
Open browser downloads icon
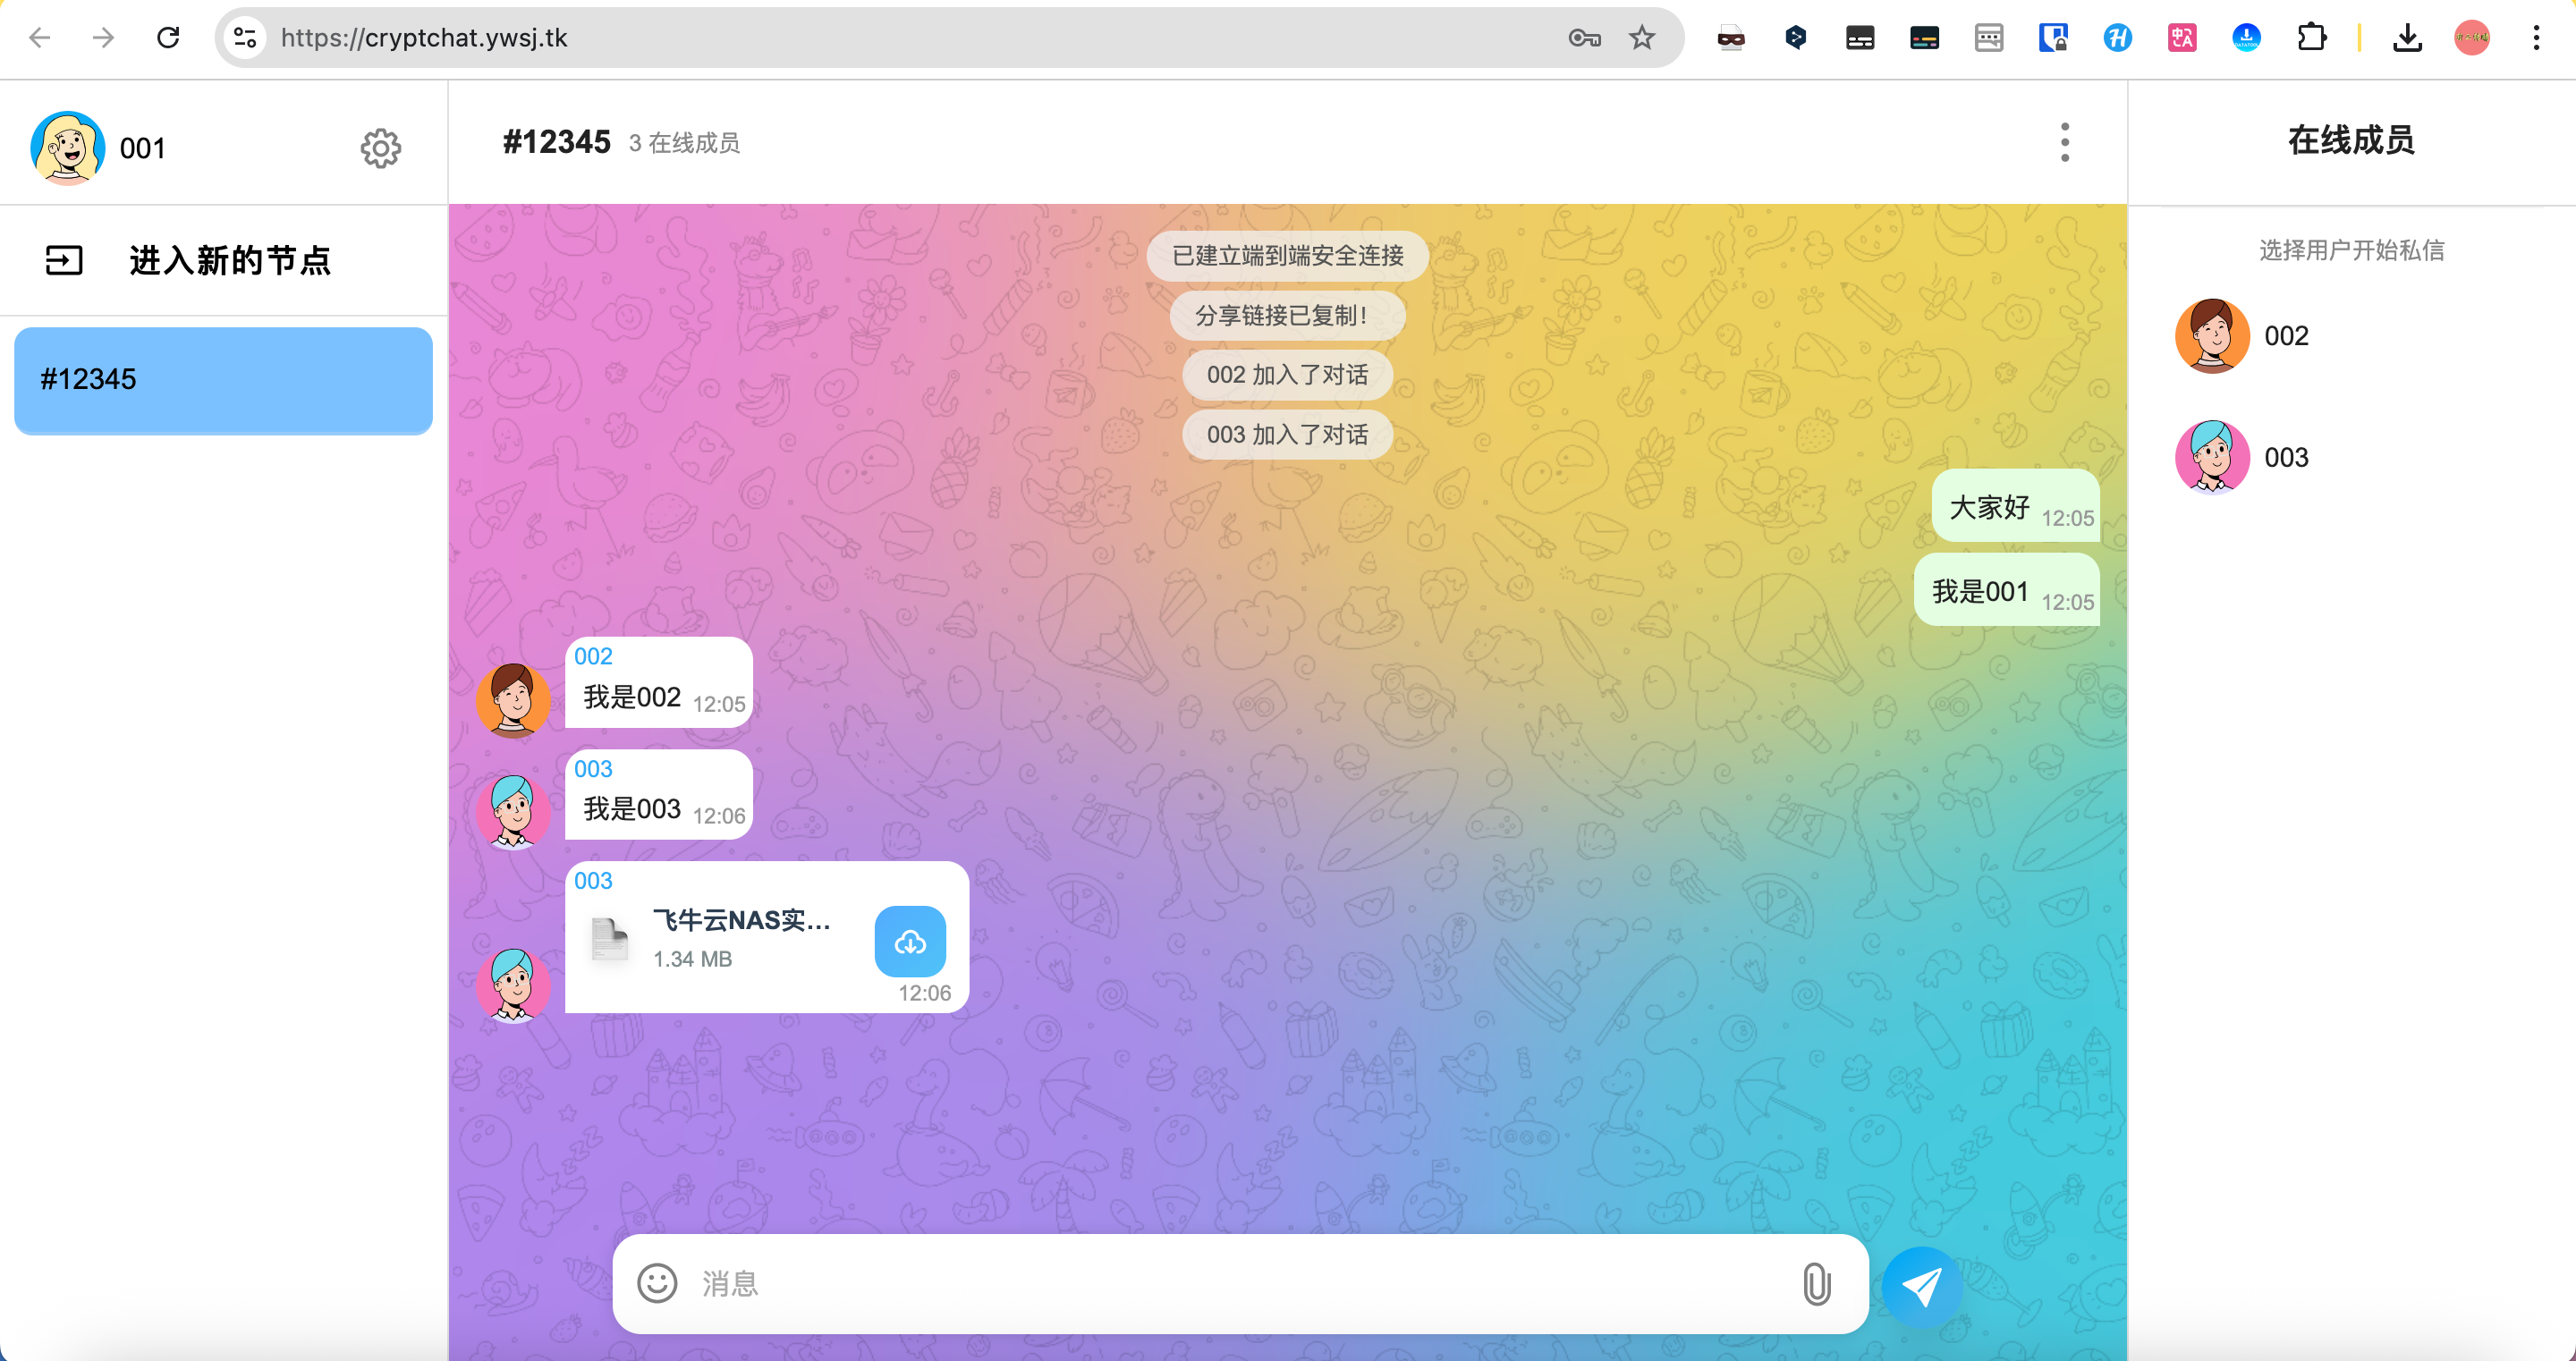[2407, 38]
